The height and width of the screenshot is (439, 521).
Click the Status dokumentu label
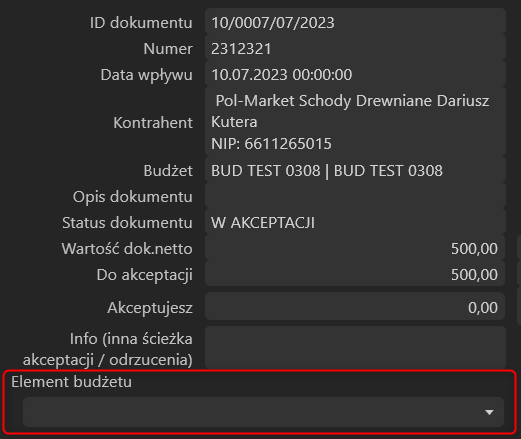click(127, 223)
